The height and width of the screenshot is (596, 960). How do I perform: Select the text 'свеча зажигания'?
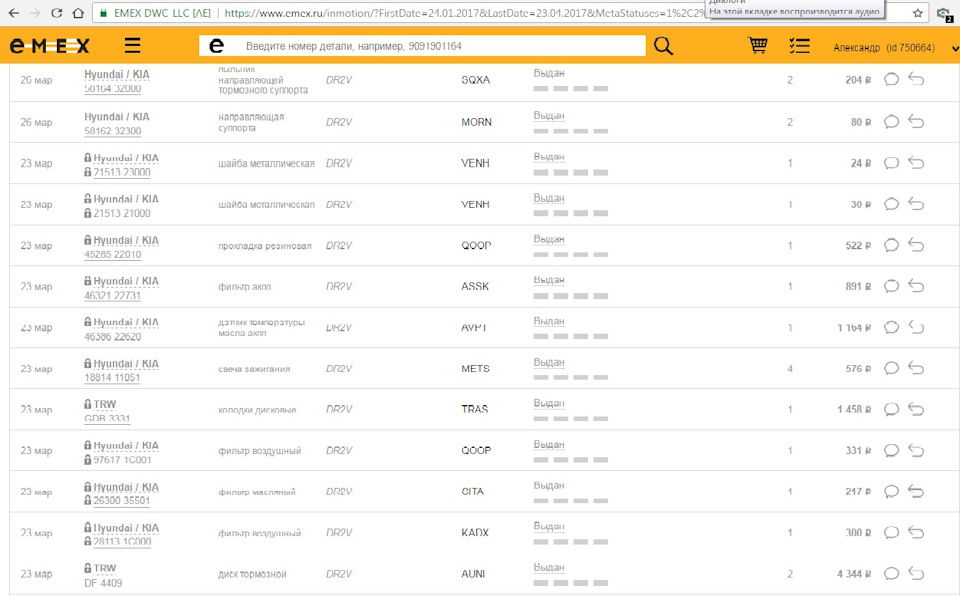[x=254, y=369]
